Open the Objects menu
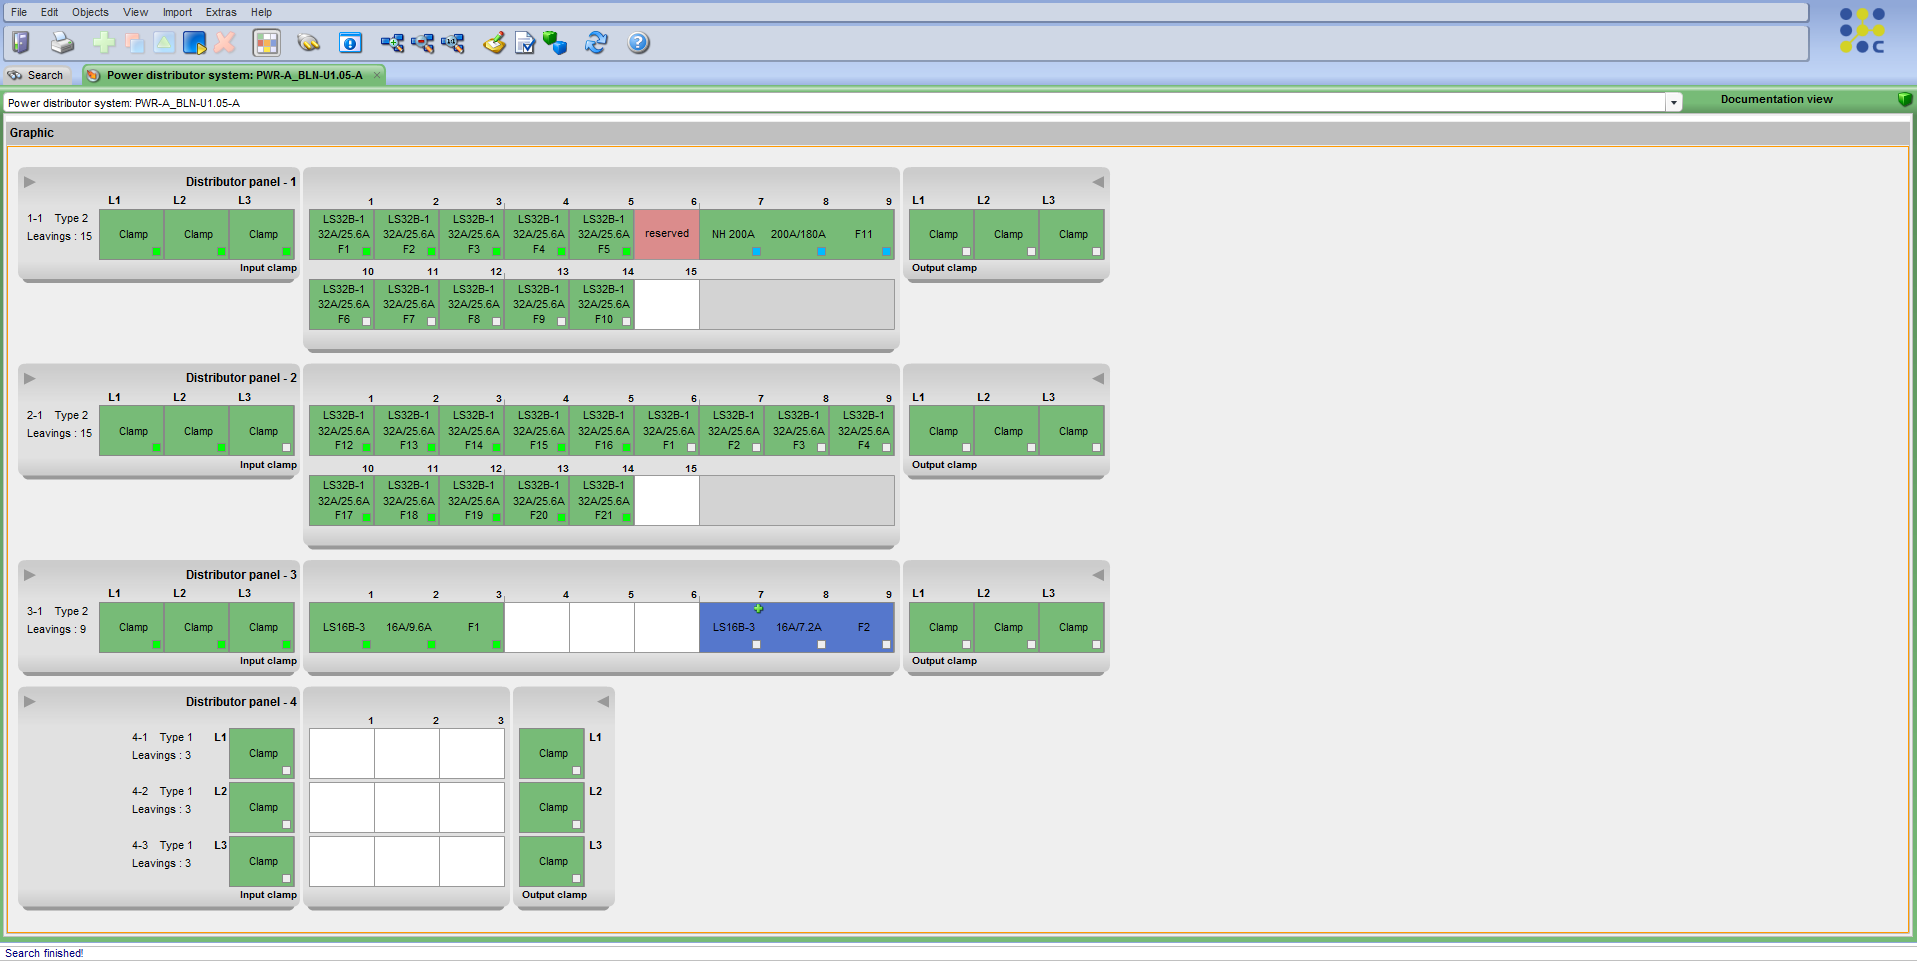This screenshot has width=1917, height=964. (x=90, y=12)
